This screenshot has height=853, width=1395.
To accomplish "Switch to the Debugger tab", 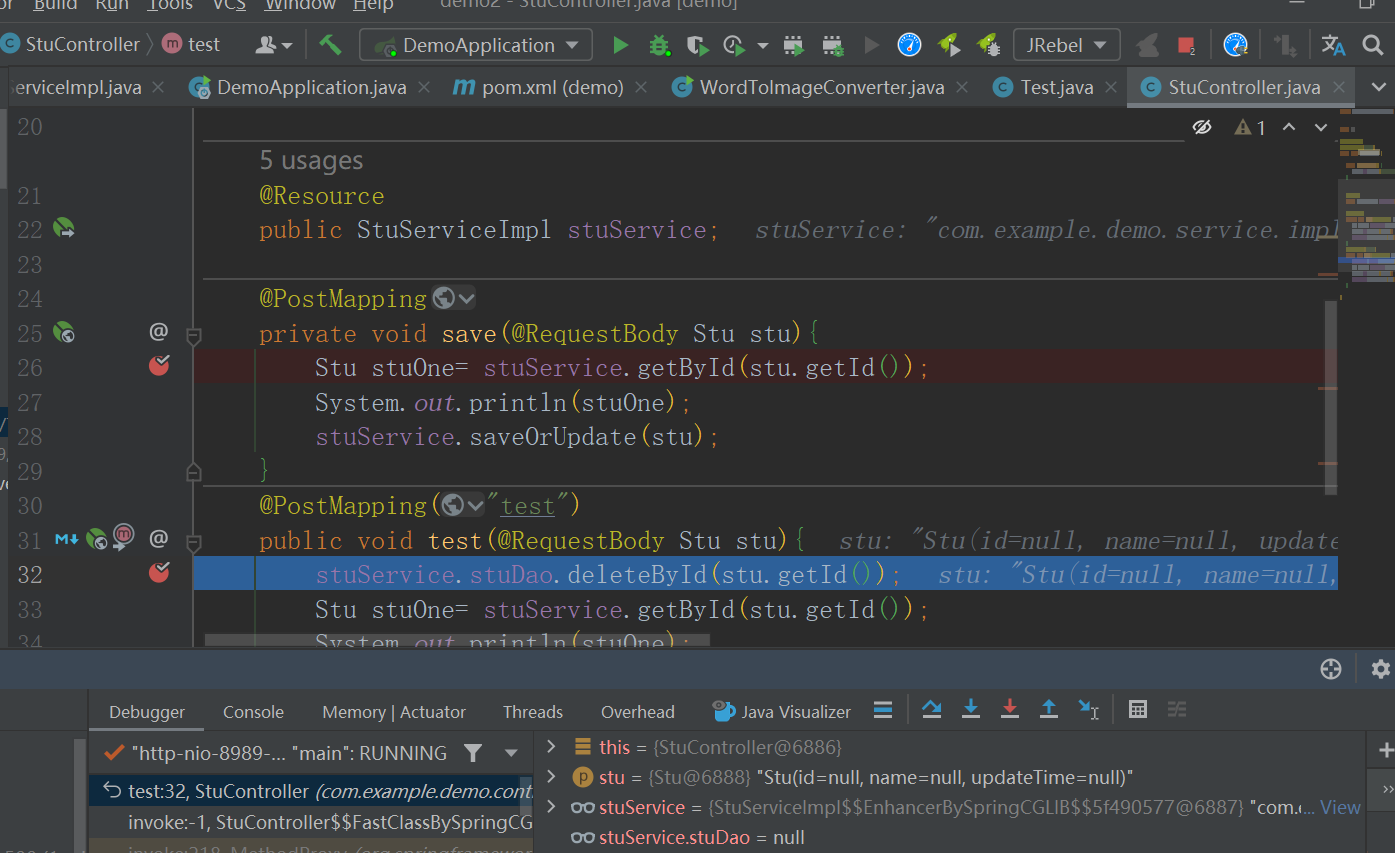I will [147, 712].
